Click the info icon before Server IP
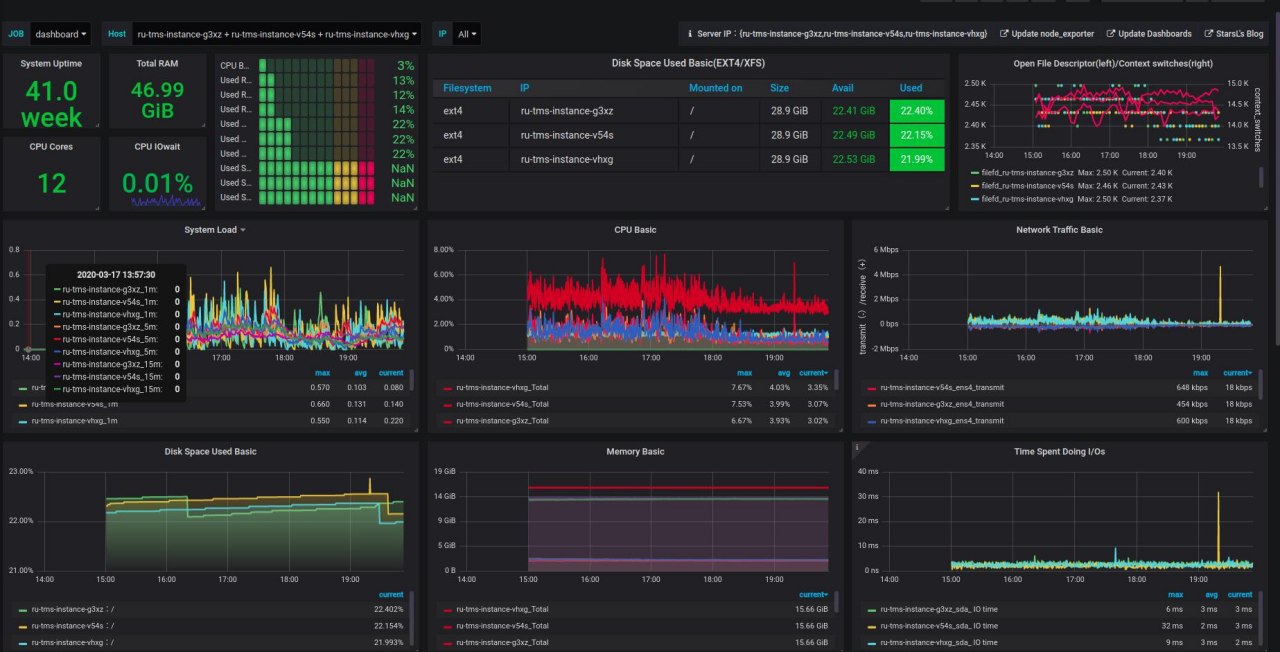1280x652 pixels. 690,34
